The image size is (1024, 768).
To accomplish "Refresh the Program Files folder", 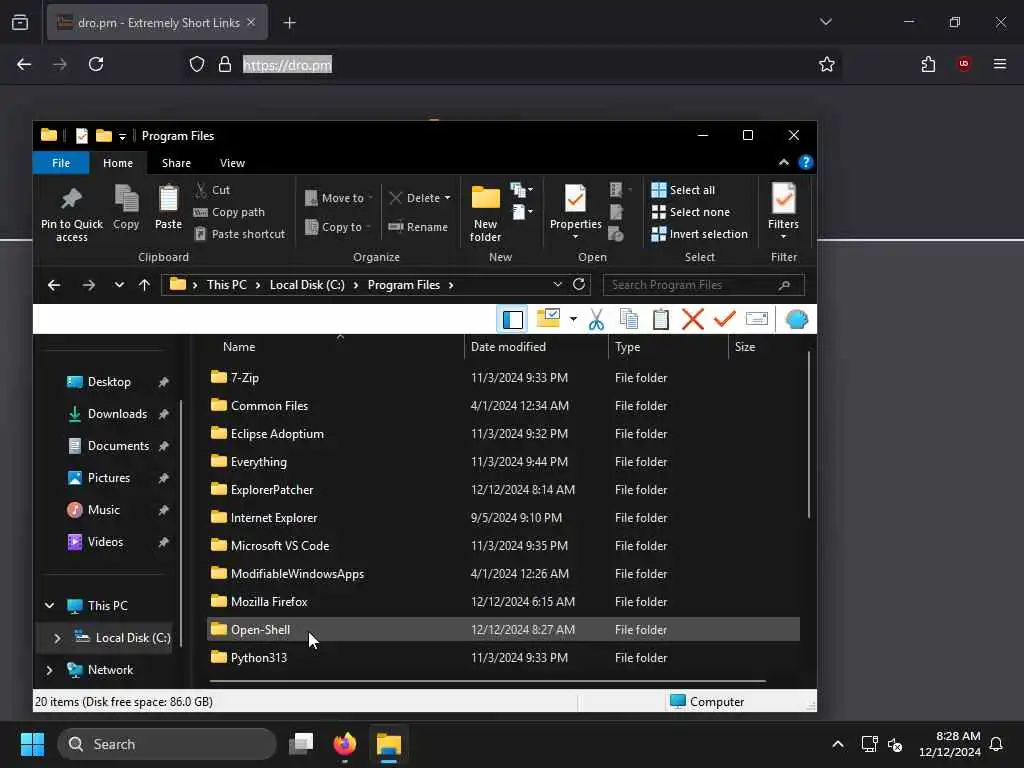I will pos(579,285).
